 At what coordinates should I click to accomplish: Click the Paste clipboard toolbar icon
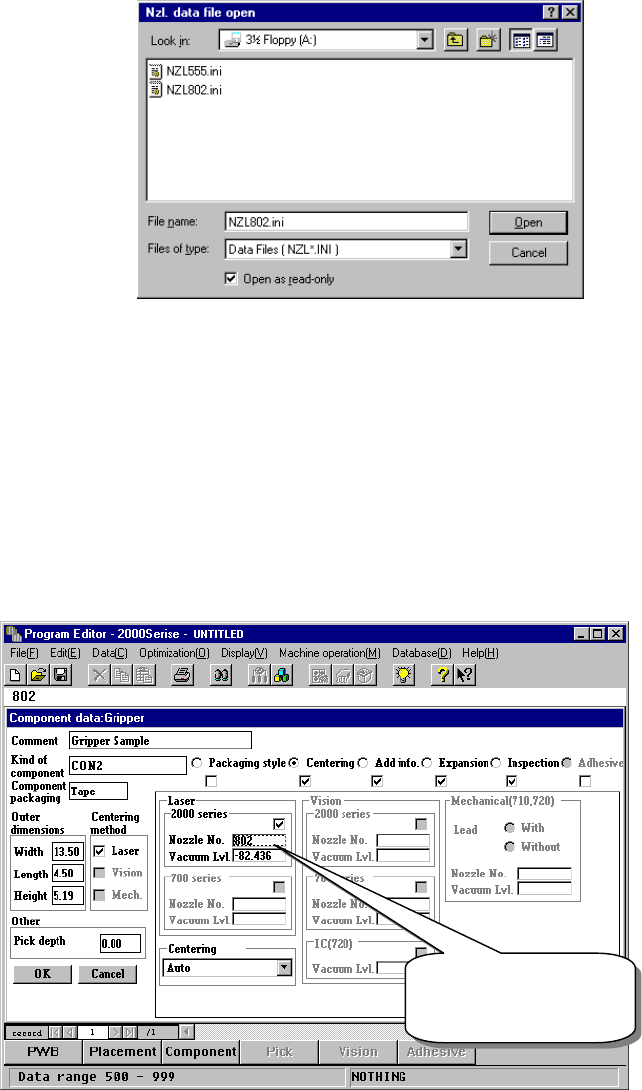(144, 675)
